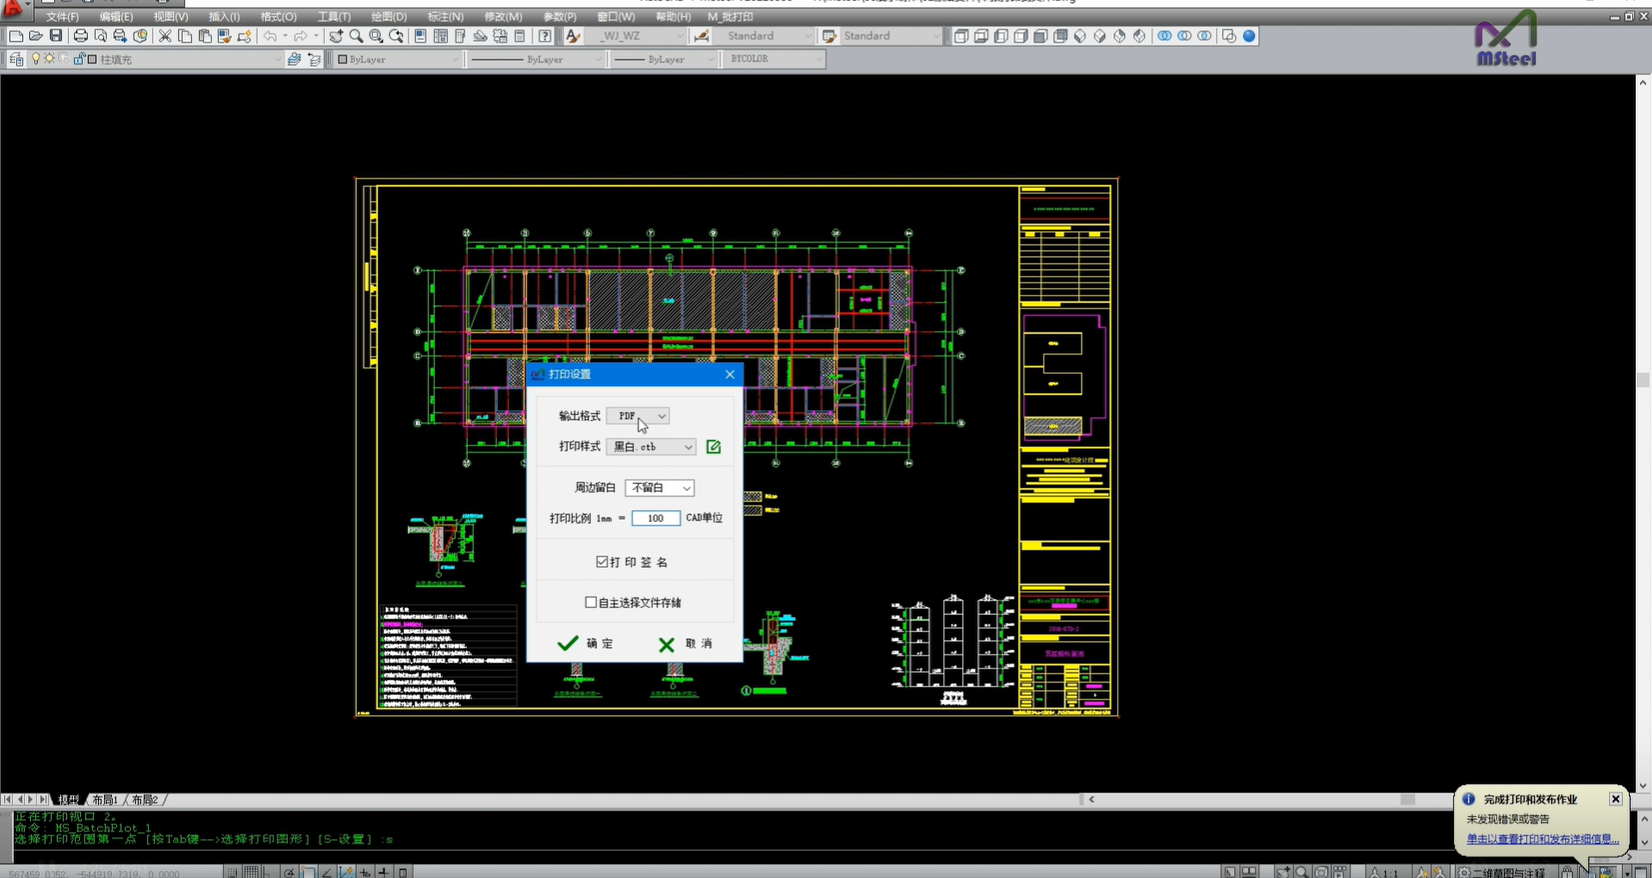The height and width of the screenshot is (878, 1652).
Task: Click the blue sphere render icon
Action: [x=1249, y=36]
